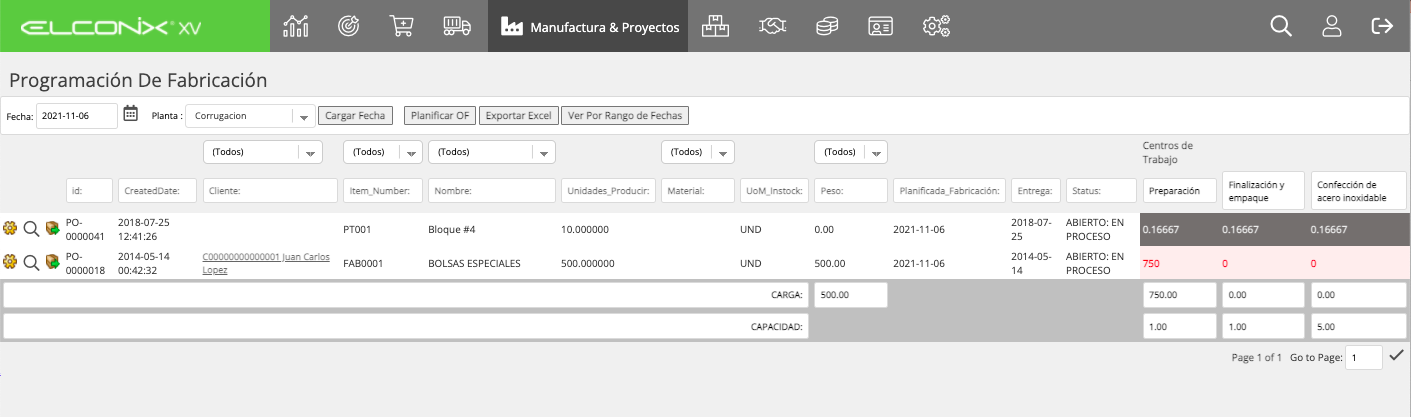Open the user profile icon

click(x=1331, y=26)
